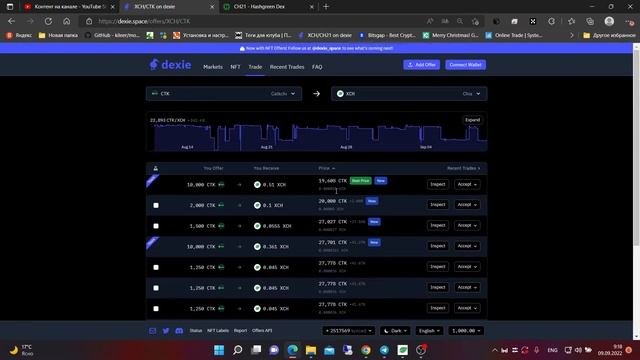Open the Dark theme dropdown
640x360 pixels.
coord(395,331)
